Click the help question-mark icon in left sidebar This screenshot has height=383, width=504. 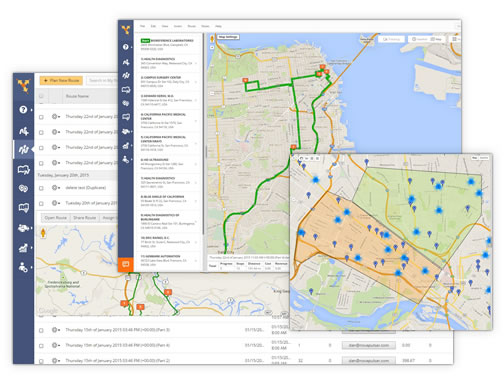tap(23, 109)
